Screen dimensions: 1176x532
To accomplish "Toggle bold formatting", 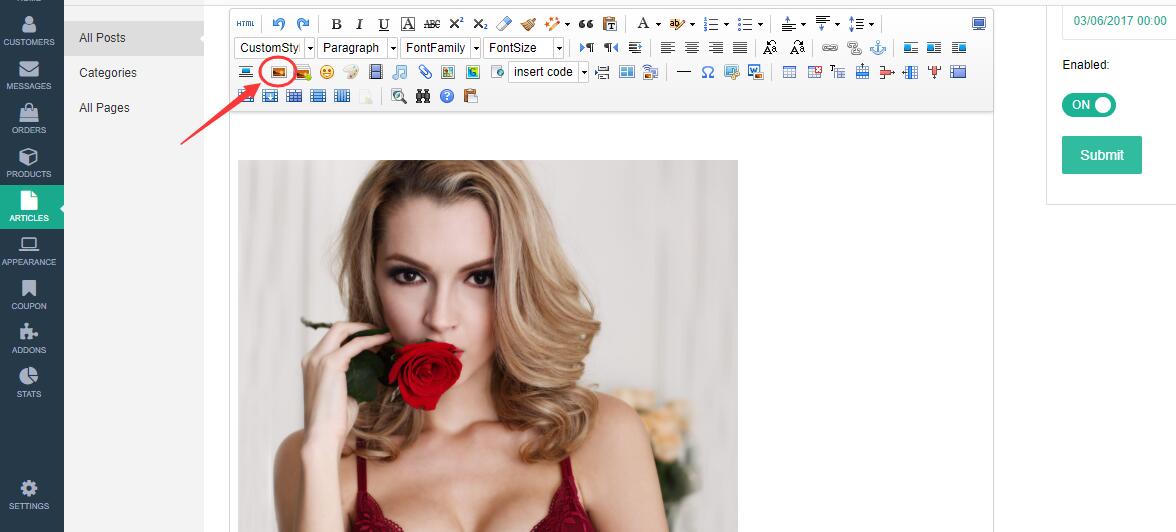I will tap(336, 24).
